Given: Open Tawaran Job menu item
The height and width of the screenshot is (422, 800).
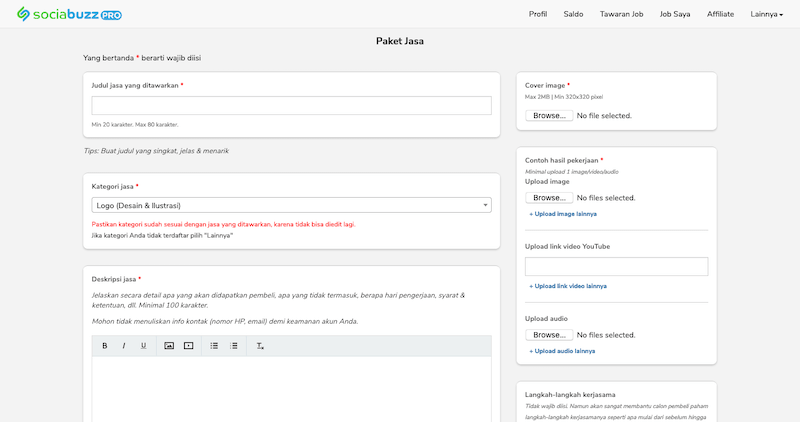Looking at the screenshot, I should click(x=621, y=14).
